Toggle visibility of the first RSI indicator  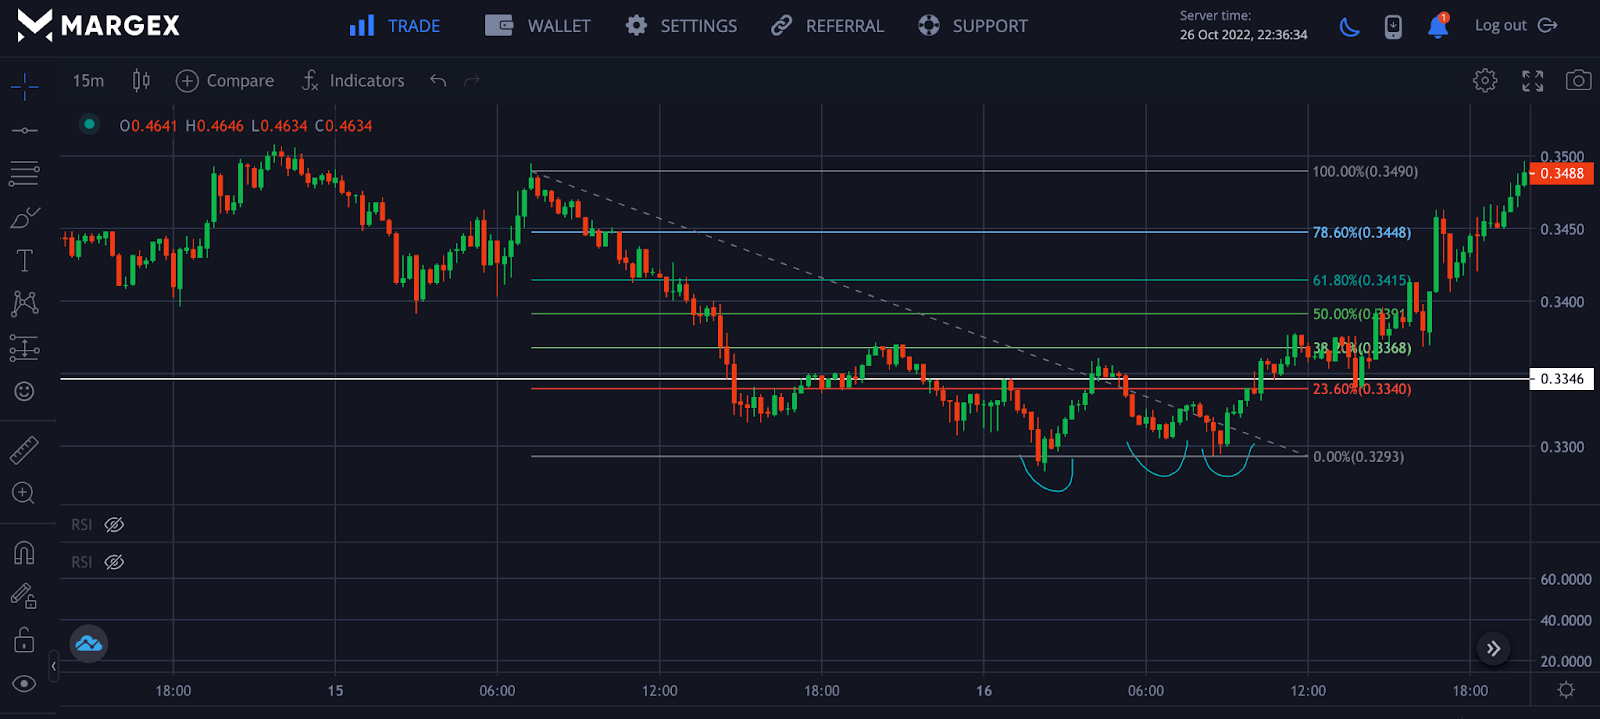point(114,525)
